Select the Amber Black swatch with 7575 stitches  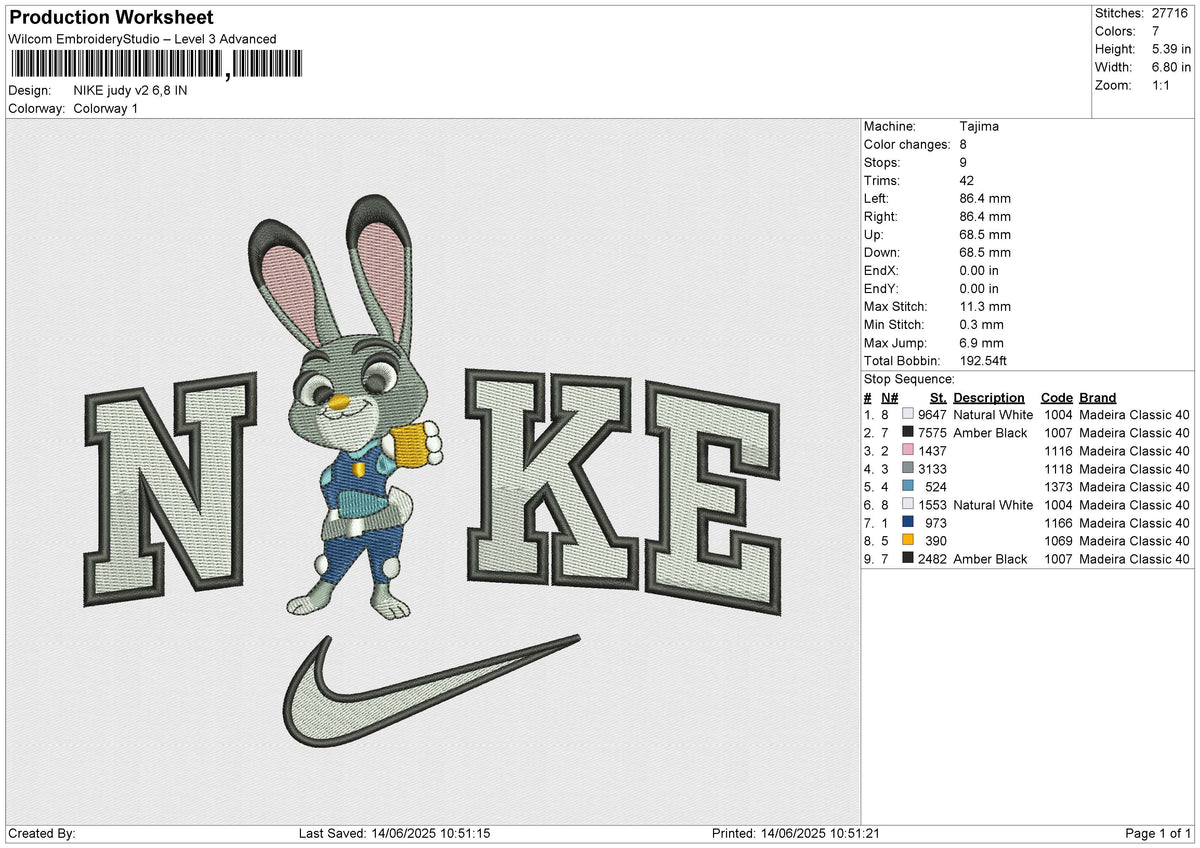point(908,433)
